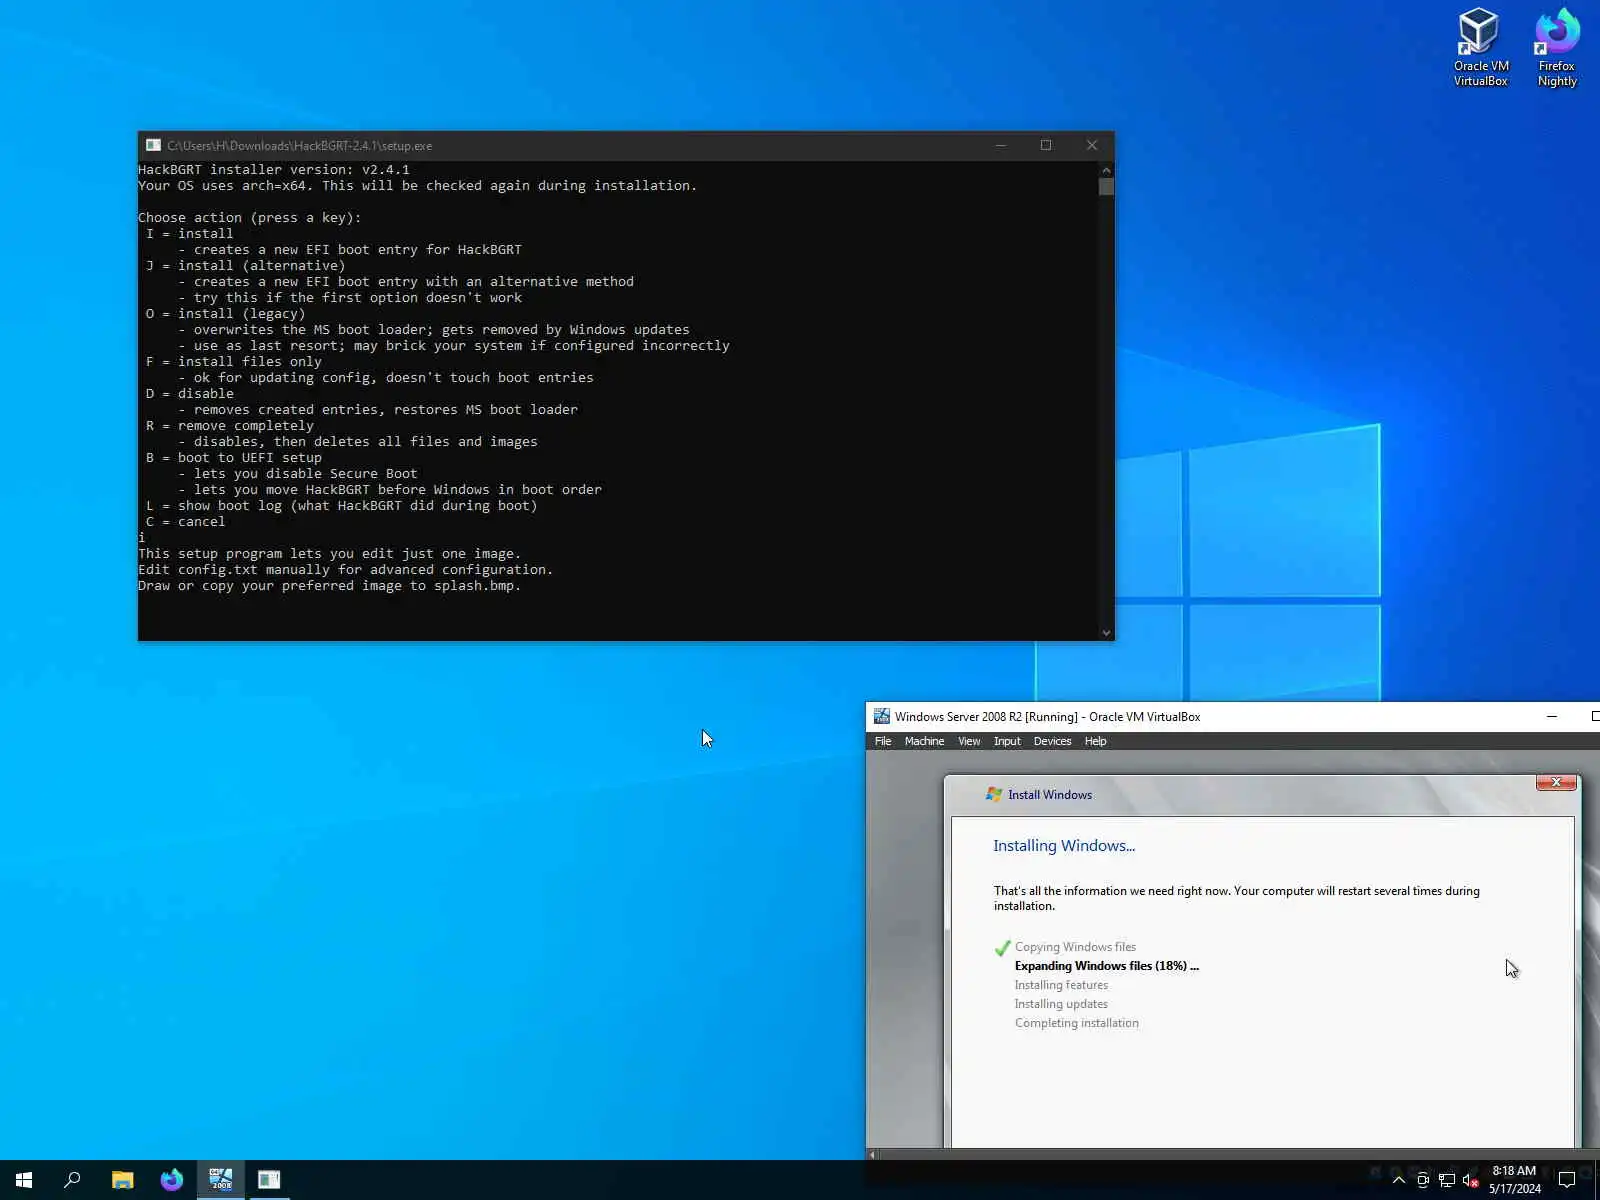Open the Action Center notifications icon

1567,1180
